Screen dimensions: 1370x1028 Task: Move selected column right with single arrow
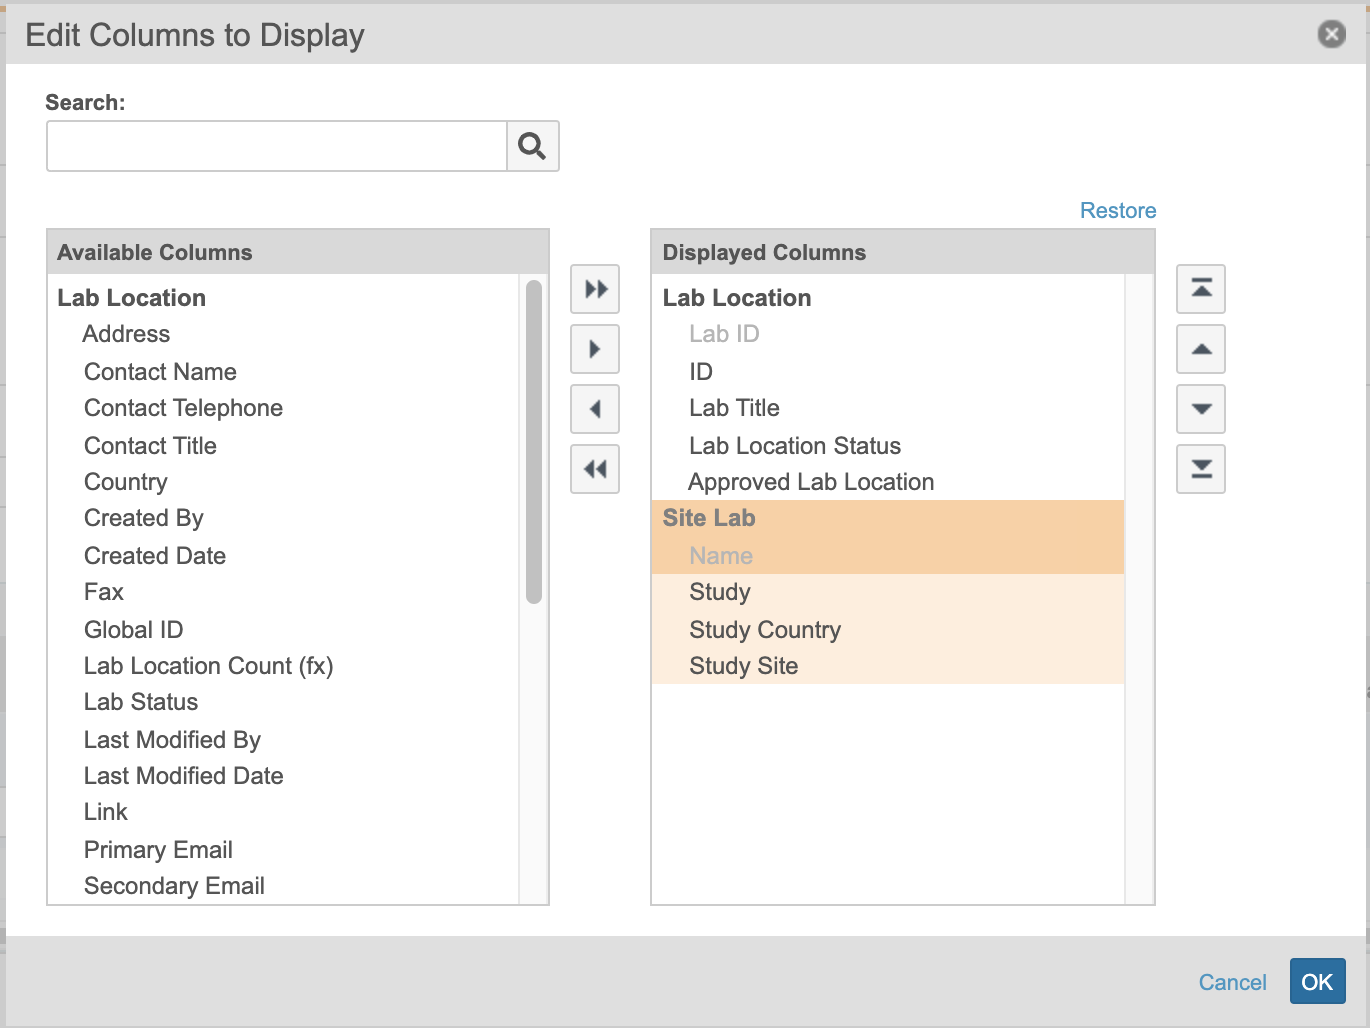coord(595,349)
